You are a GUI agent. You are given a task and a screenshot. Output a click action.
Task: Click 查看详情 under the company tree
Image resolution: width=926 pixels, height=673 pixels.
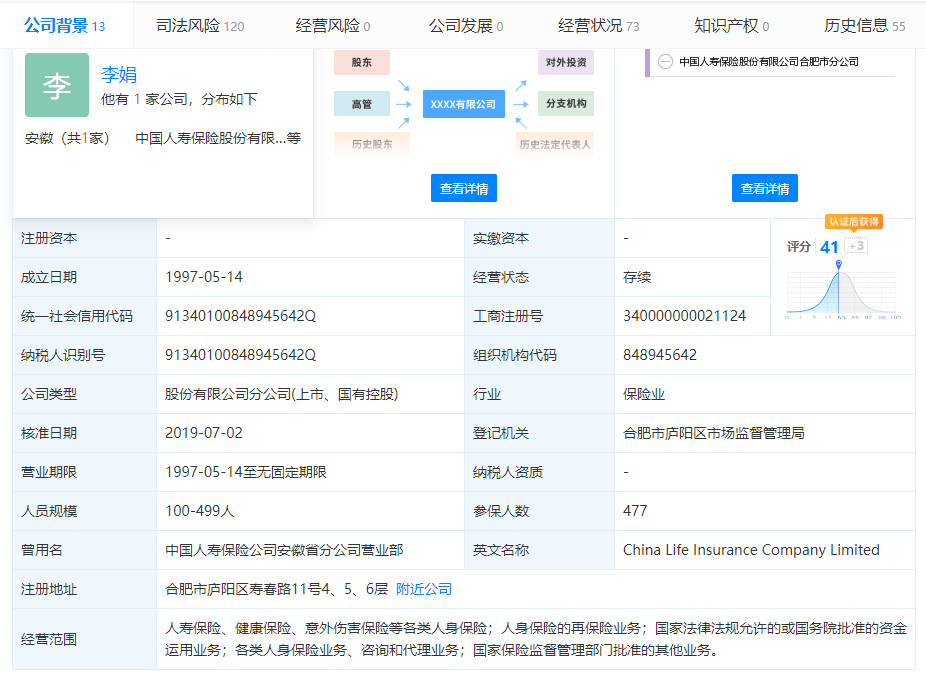[765, 188]
